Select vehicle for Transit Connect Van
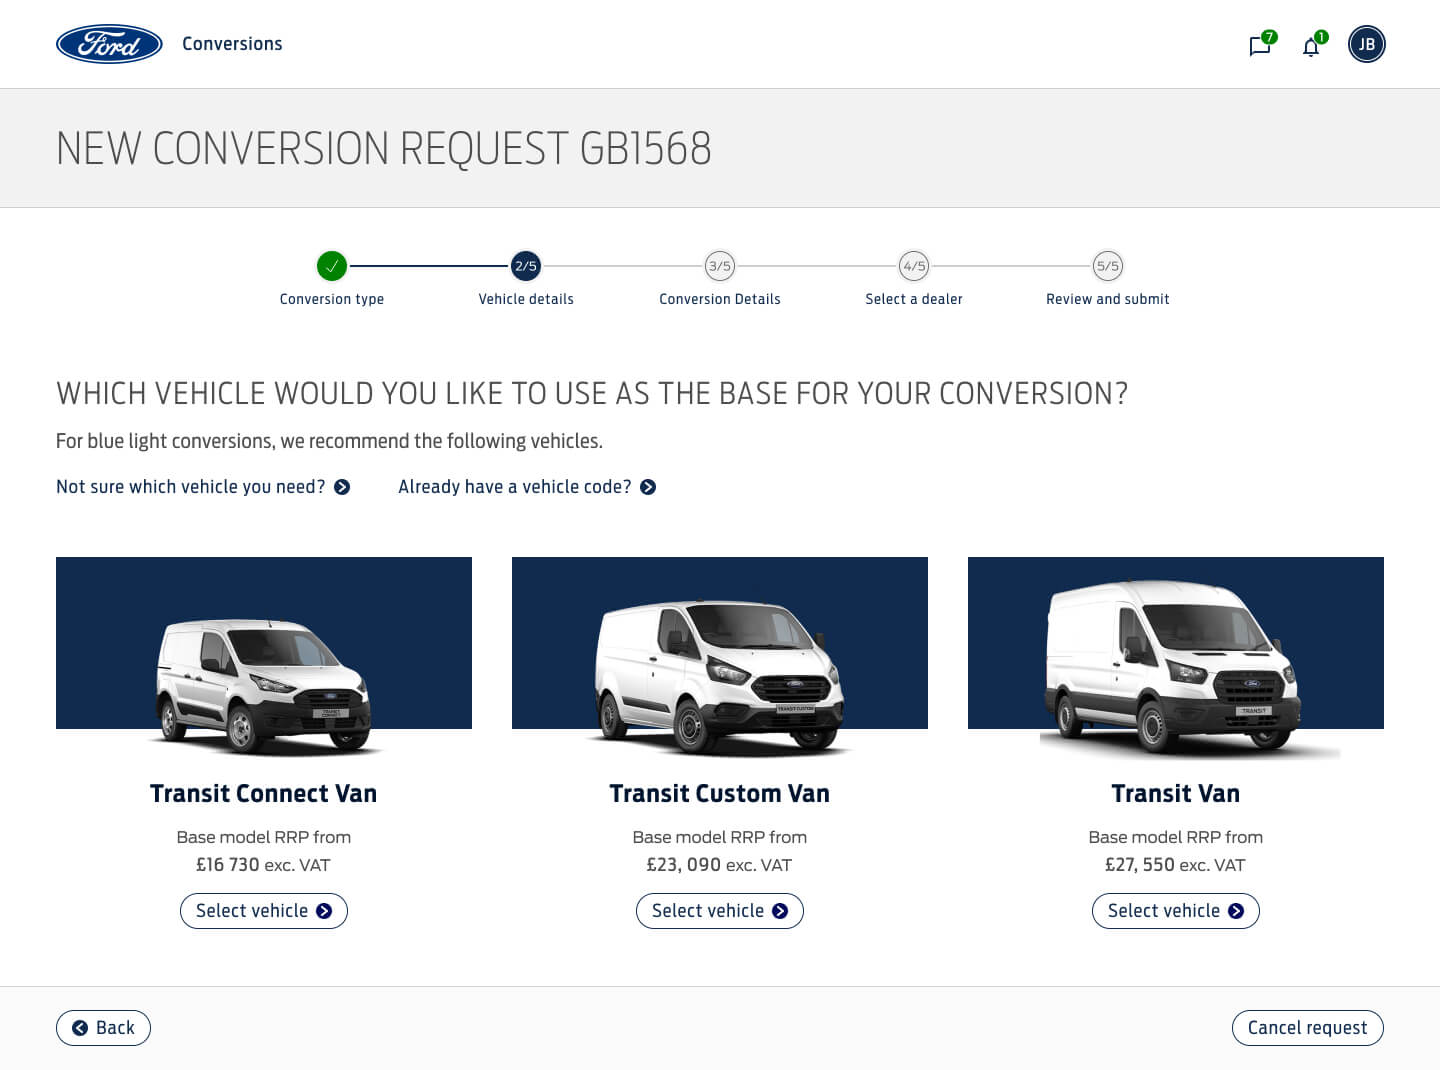Screen dimensions: 1440x1070 [264, 911]
